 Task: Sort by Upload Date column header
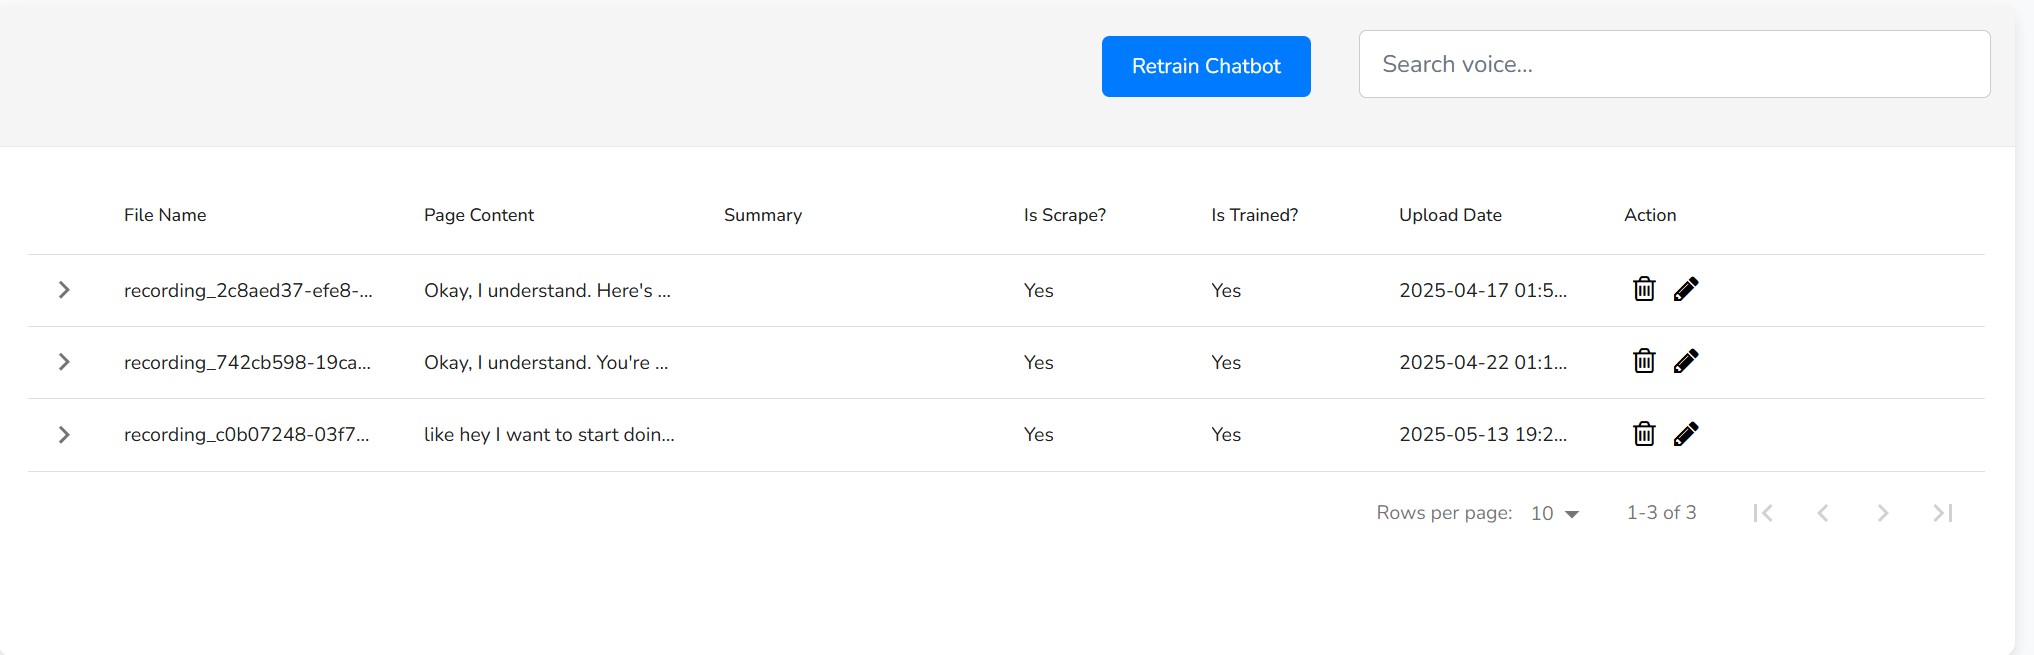[x=1450, y=215]
